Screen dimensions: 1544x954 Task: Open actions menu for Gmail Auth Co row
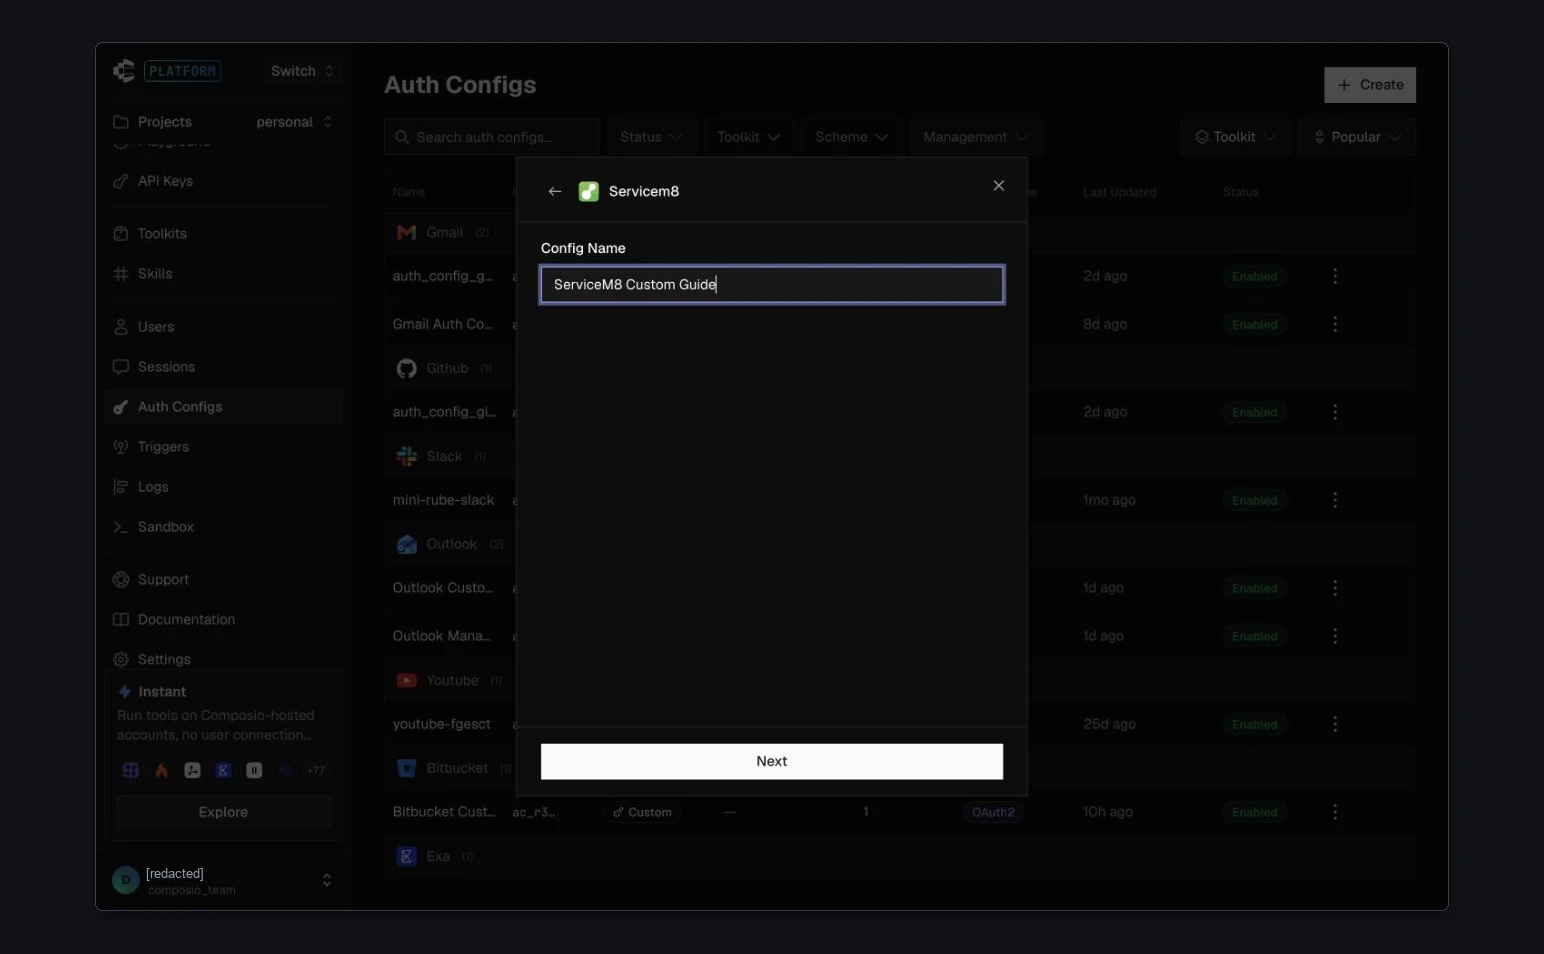(1335, 324)
